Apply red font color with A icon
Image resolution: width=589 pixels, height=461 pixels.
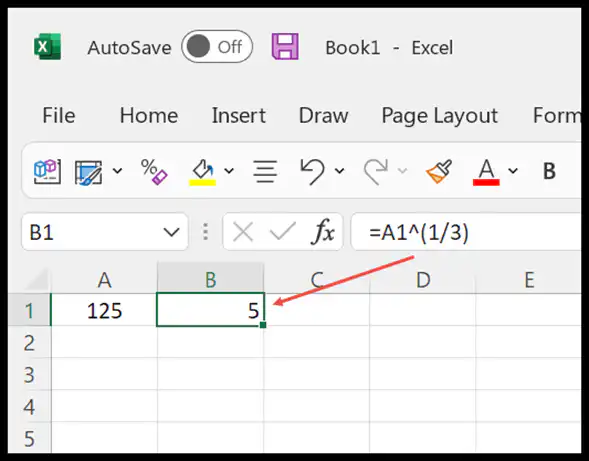(486, 172)
